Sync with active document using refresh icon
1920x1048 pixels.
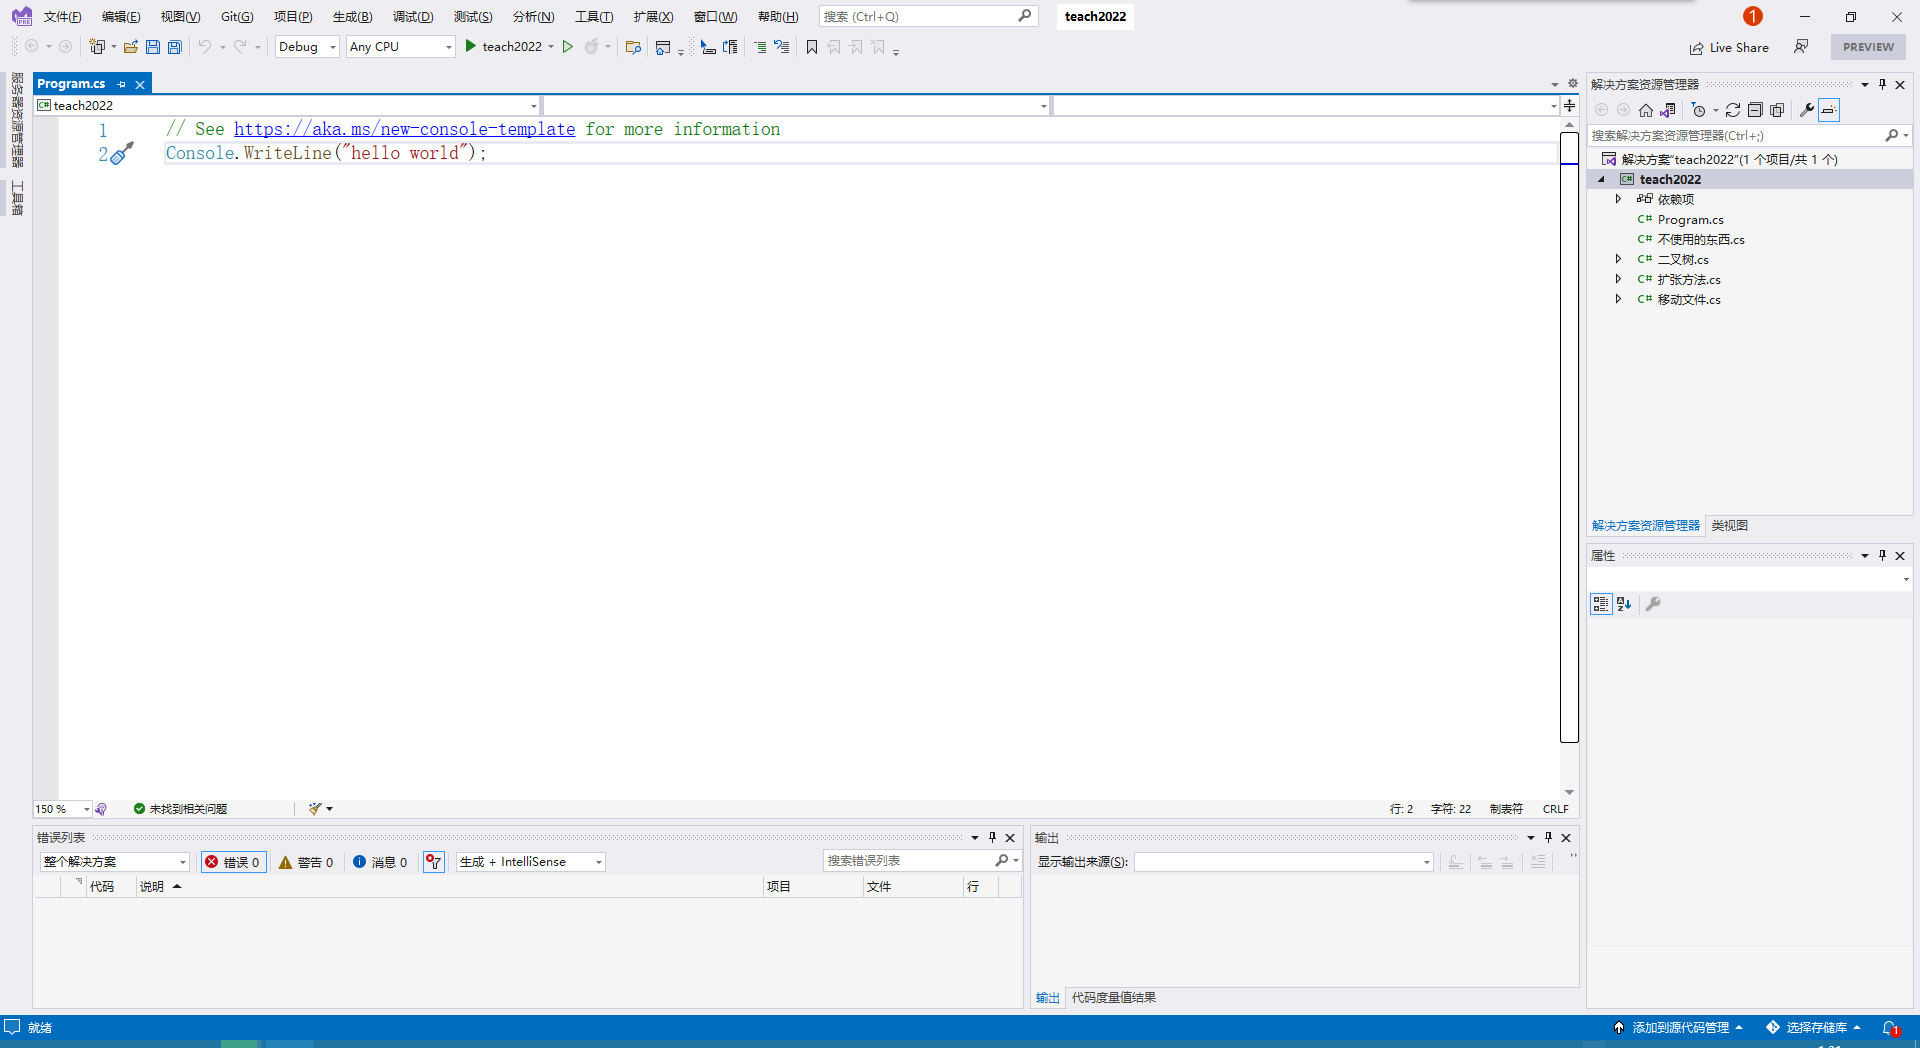click(x=1733, y=110)
